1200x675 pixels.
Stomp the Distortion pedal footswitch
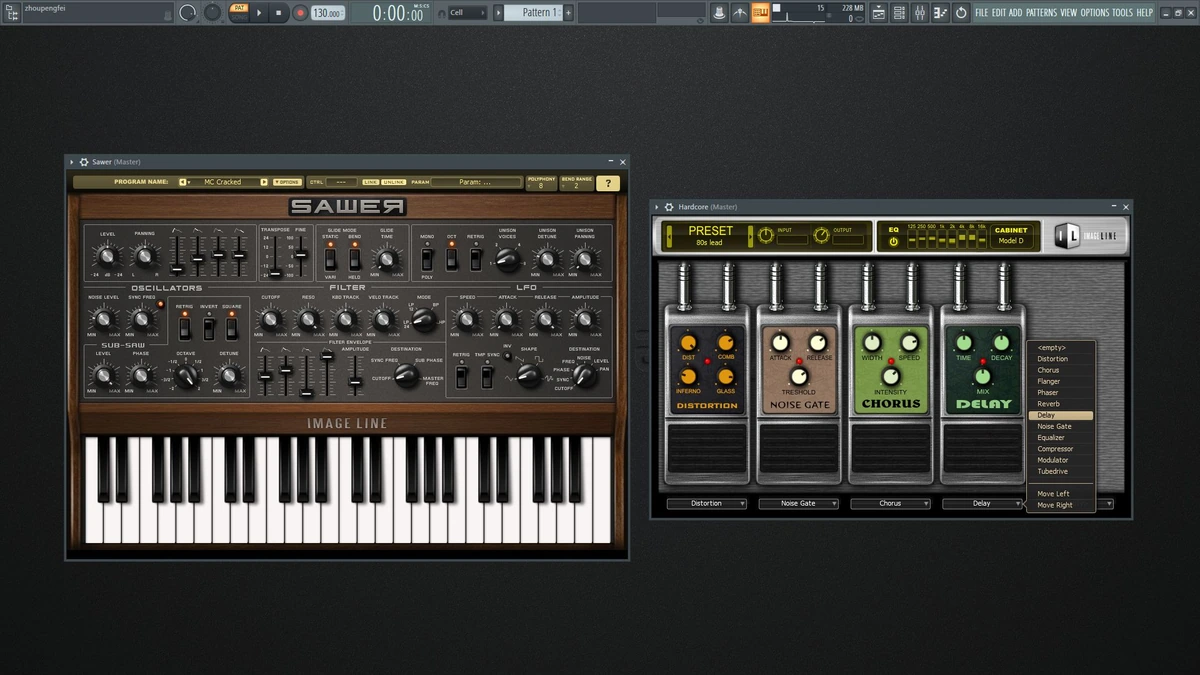click(707, 448)
